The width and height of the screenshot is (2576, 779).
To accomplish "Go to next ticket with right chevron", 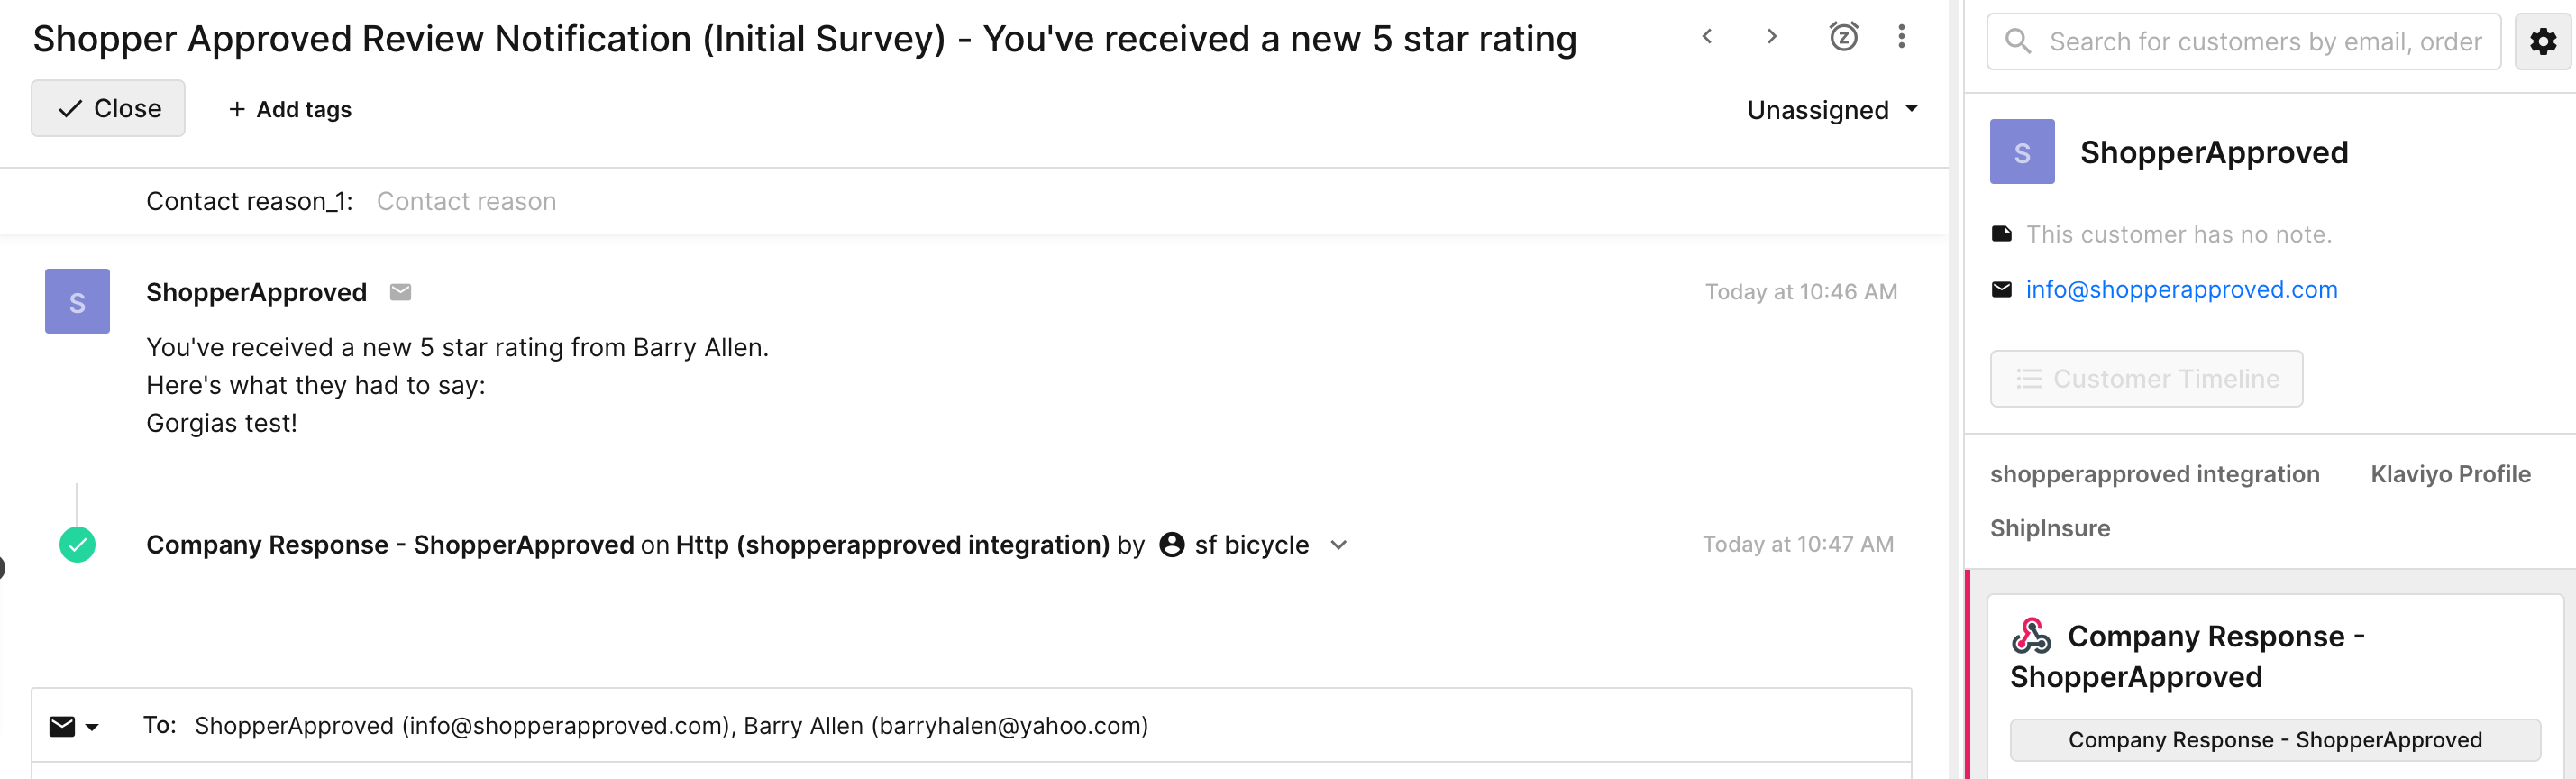I will point(1771,37).
